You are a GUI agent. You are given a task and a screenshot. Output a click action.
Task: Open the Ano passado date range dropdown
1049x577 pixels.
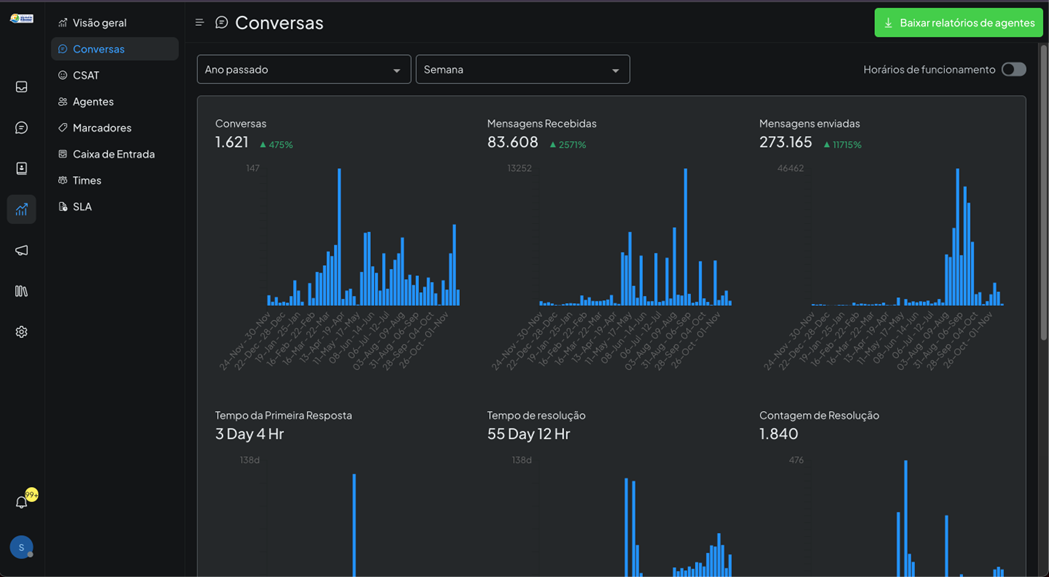point(303,70)
